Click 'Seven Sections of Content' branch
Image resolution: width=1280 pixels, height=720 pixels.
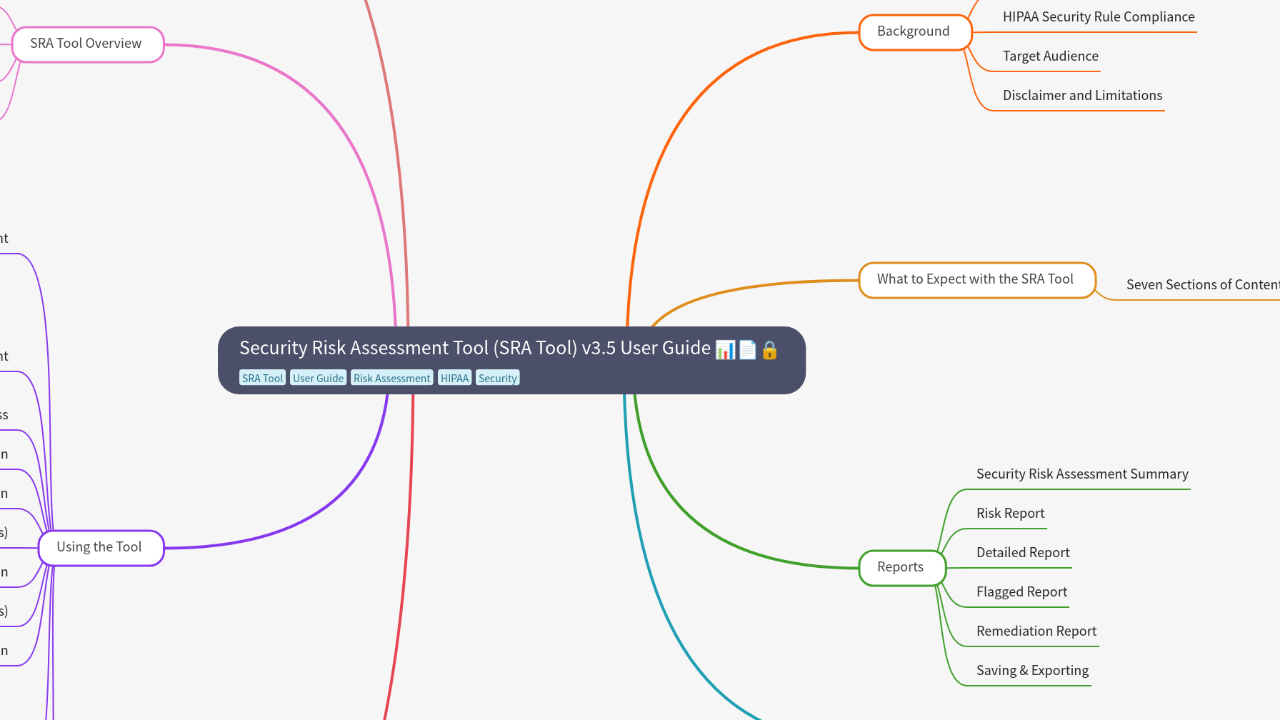tap(1203, 285)
